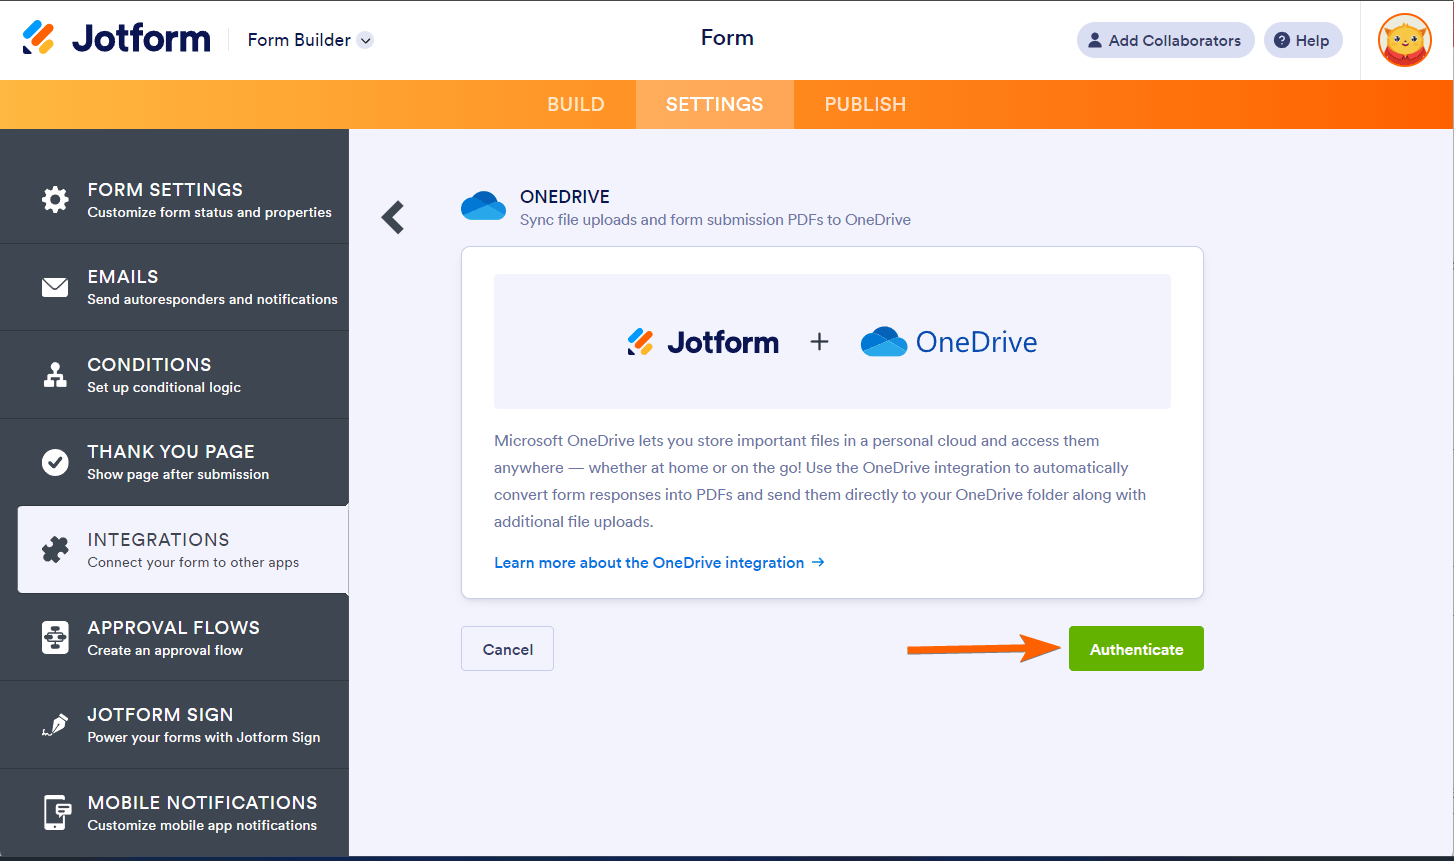Click the Emails envelope icon
Viewport: 1454px width, 861px height.
[55, 287]
